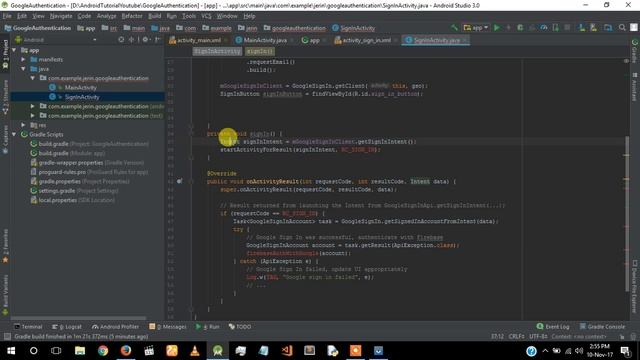Click the Attach debugger to process icon
This screenshot has width=640, height=360.
click(556, 28)
